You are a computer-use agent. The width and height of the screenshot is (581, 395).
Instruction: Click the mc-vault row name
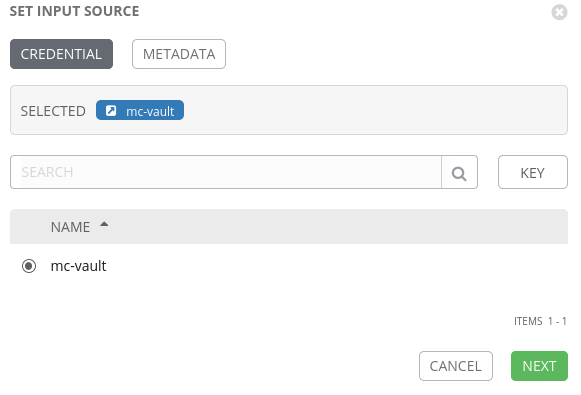79,266
